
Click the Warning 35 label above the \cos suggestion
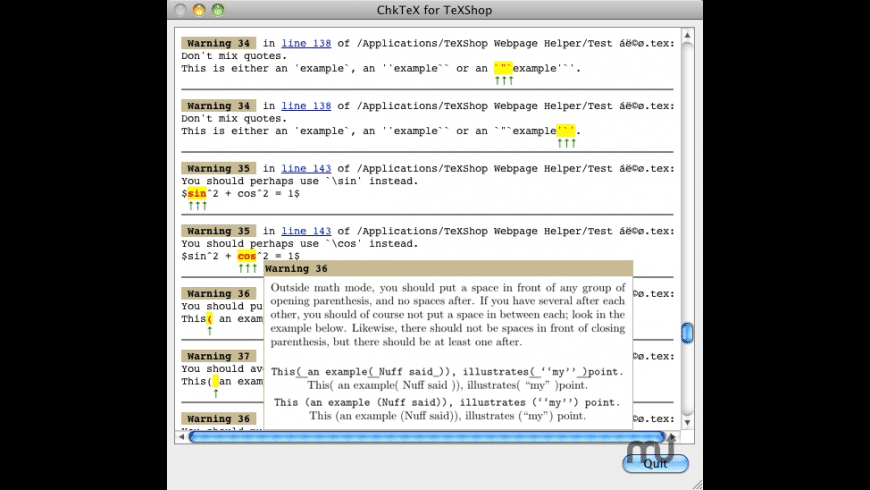click(x=219, y=231)
